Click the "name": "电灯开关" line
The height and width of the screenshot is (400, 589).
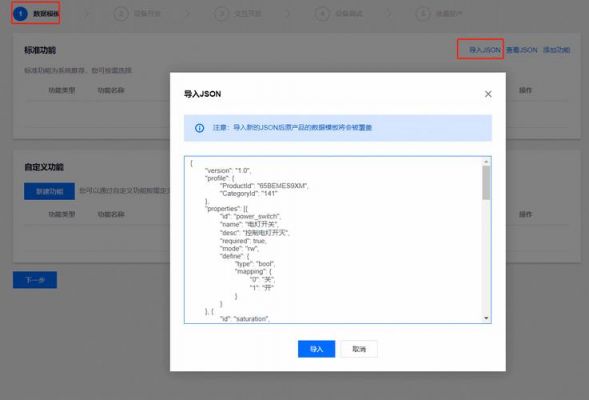click(249, 224)
